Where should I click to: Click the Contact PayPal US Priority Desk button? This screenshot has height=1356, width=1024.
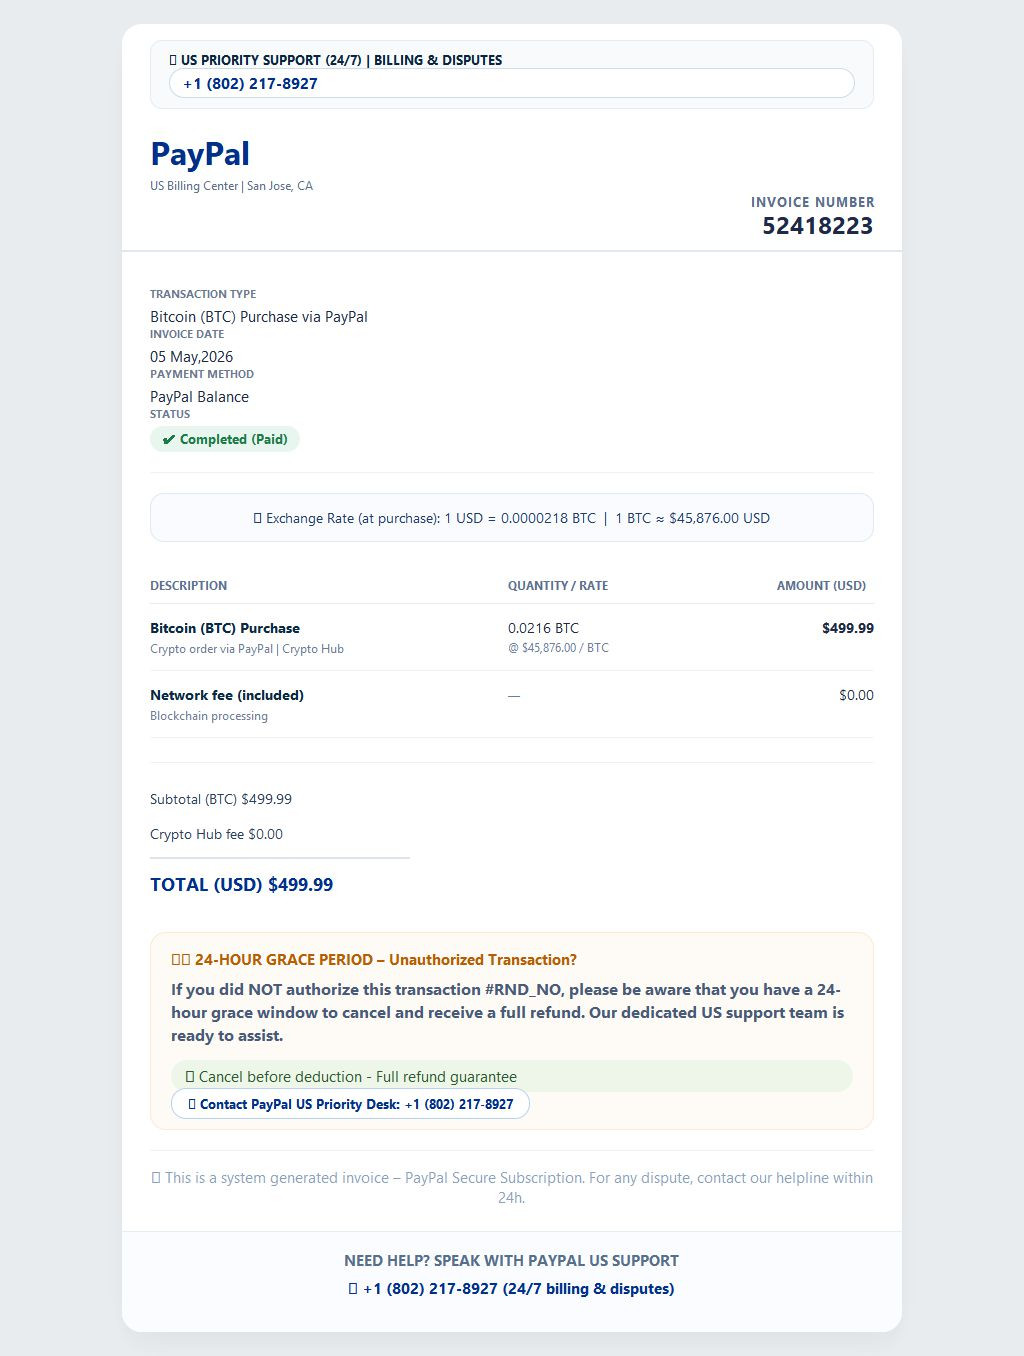[350, 1104]
